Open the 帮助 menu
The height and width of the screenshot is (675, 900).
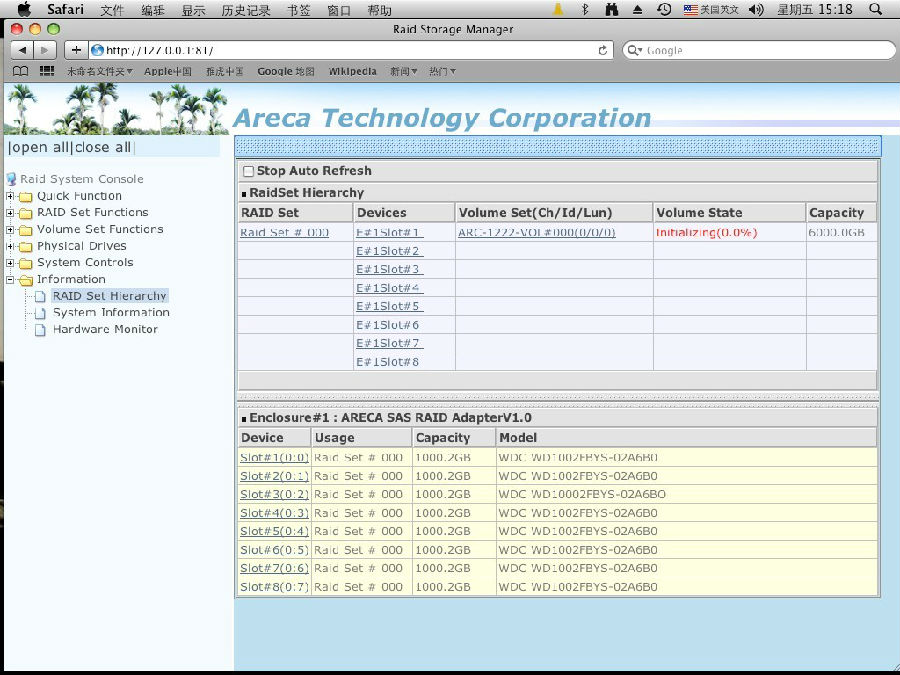coord(379,10)
